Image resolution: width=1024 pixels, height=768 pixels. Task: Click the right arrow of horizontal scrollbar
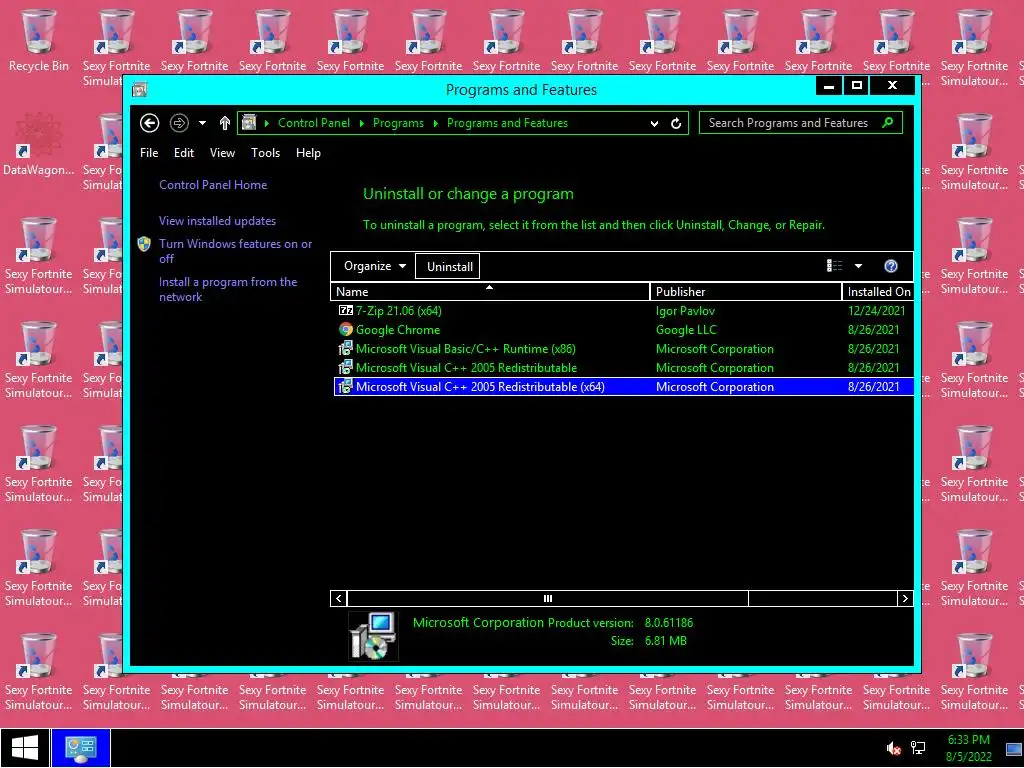pos(905,598)
